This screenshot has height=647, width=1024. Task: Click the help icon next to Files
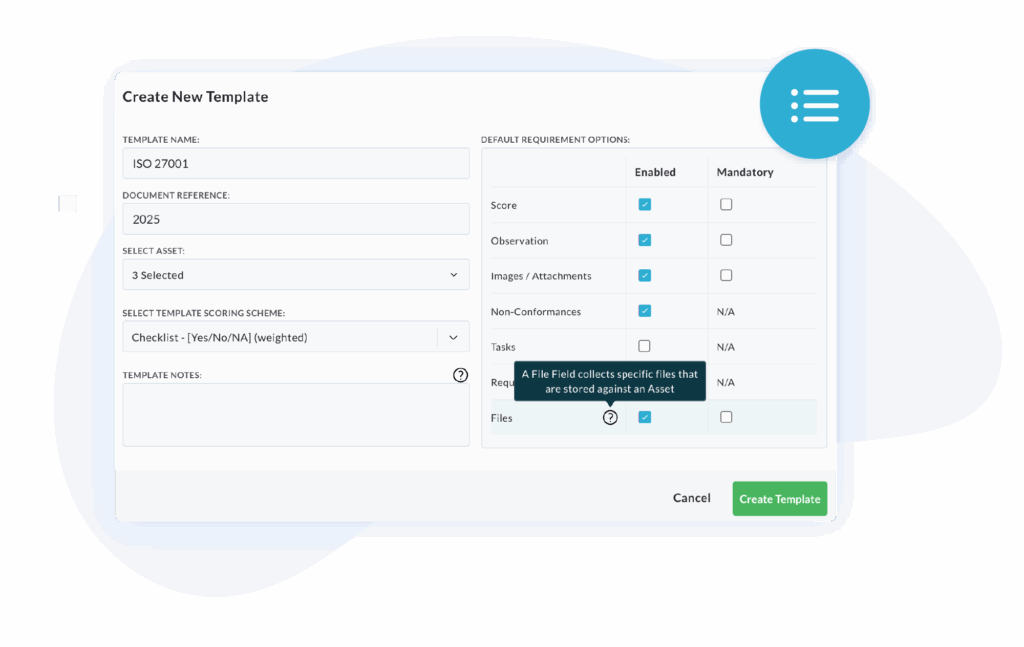pos(610,418)
